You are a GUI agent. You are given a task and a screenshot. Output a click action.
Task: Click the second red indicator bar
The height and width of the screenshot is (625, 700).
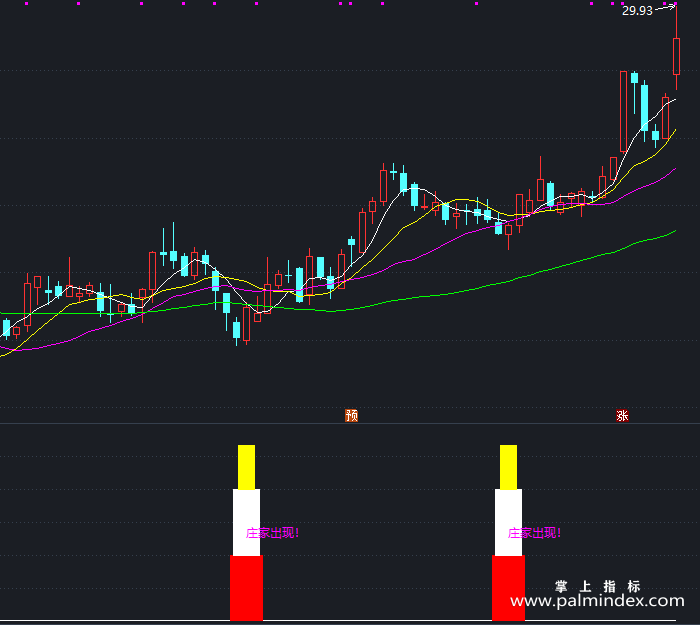point(508,588)
